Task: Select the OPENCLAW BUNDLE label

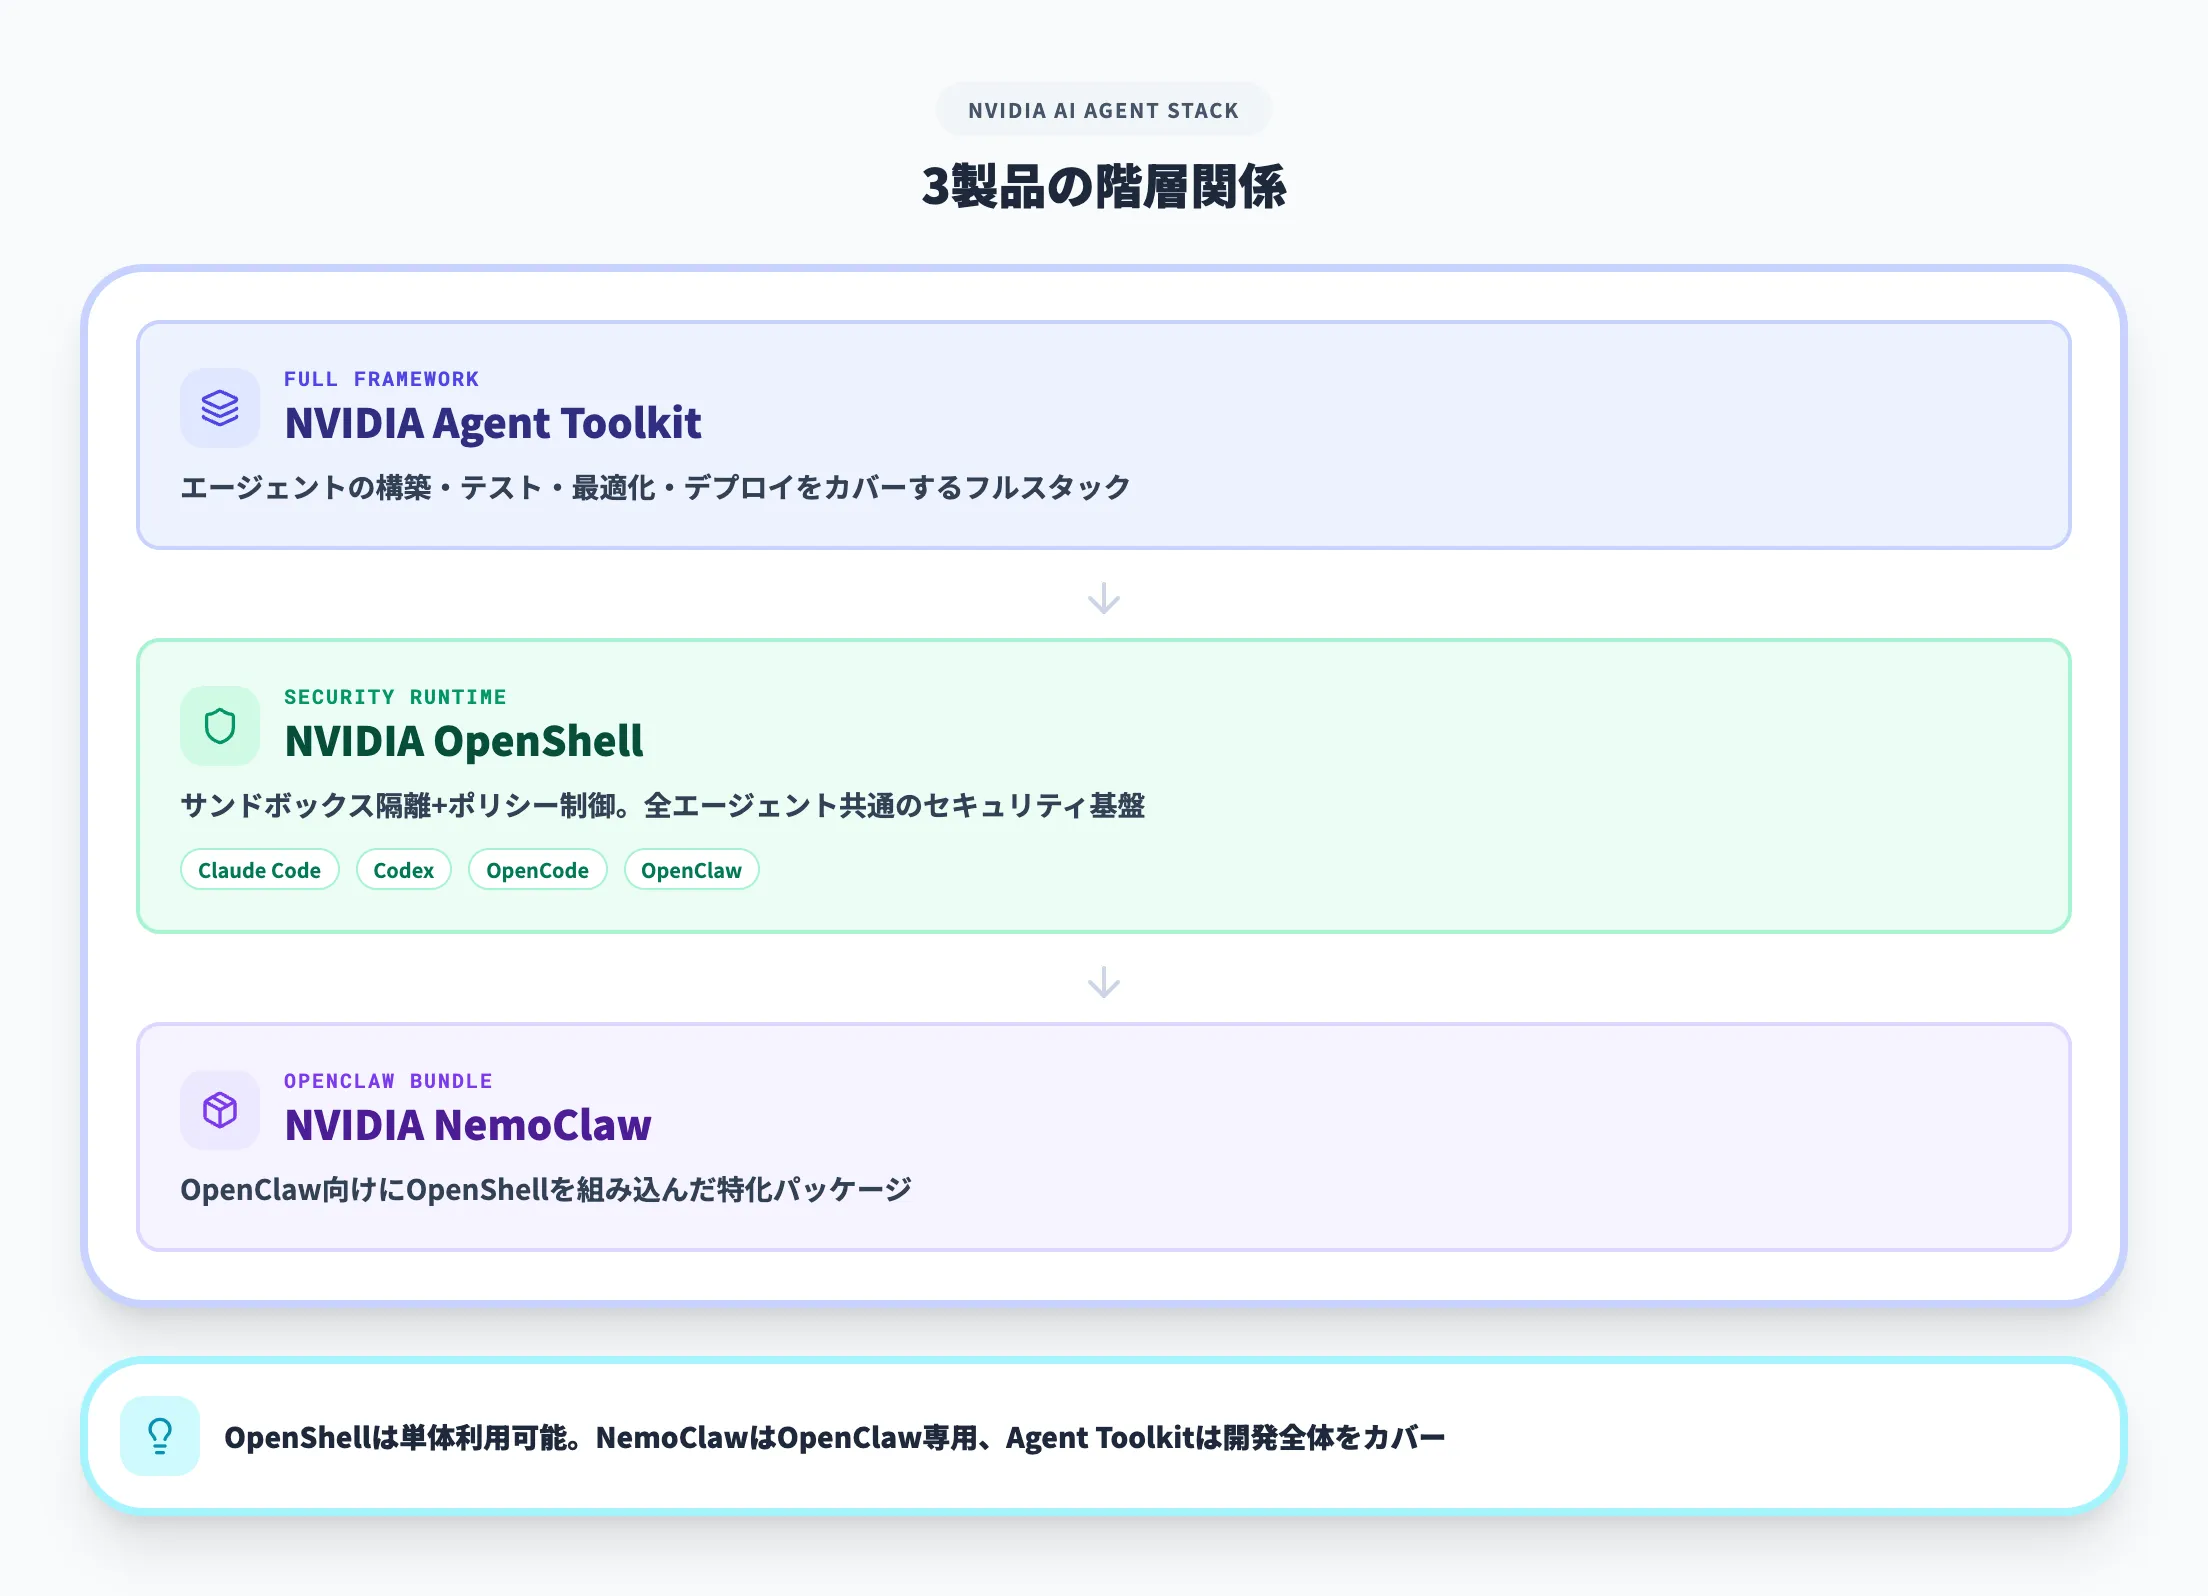Action: pyautogui.click(x=388, y=1081)
